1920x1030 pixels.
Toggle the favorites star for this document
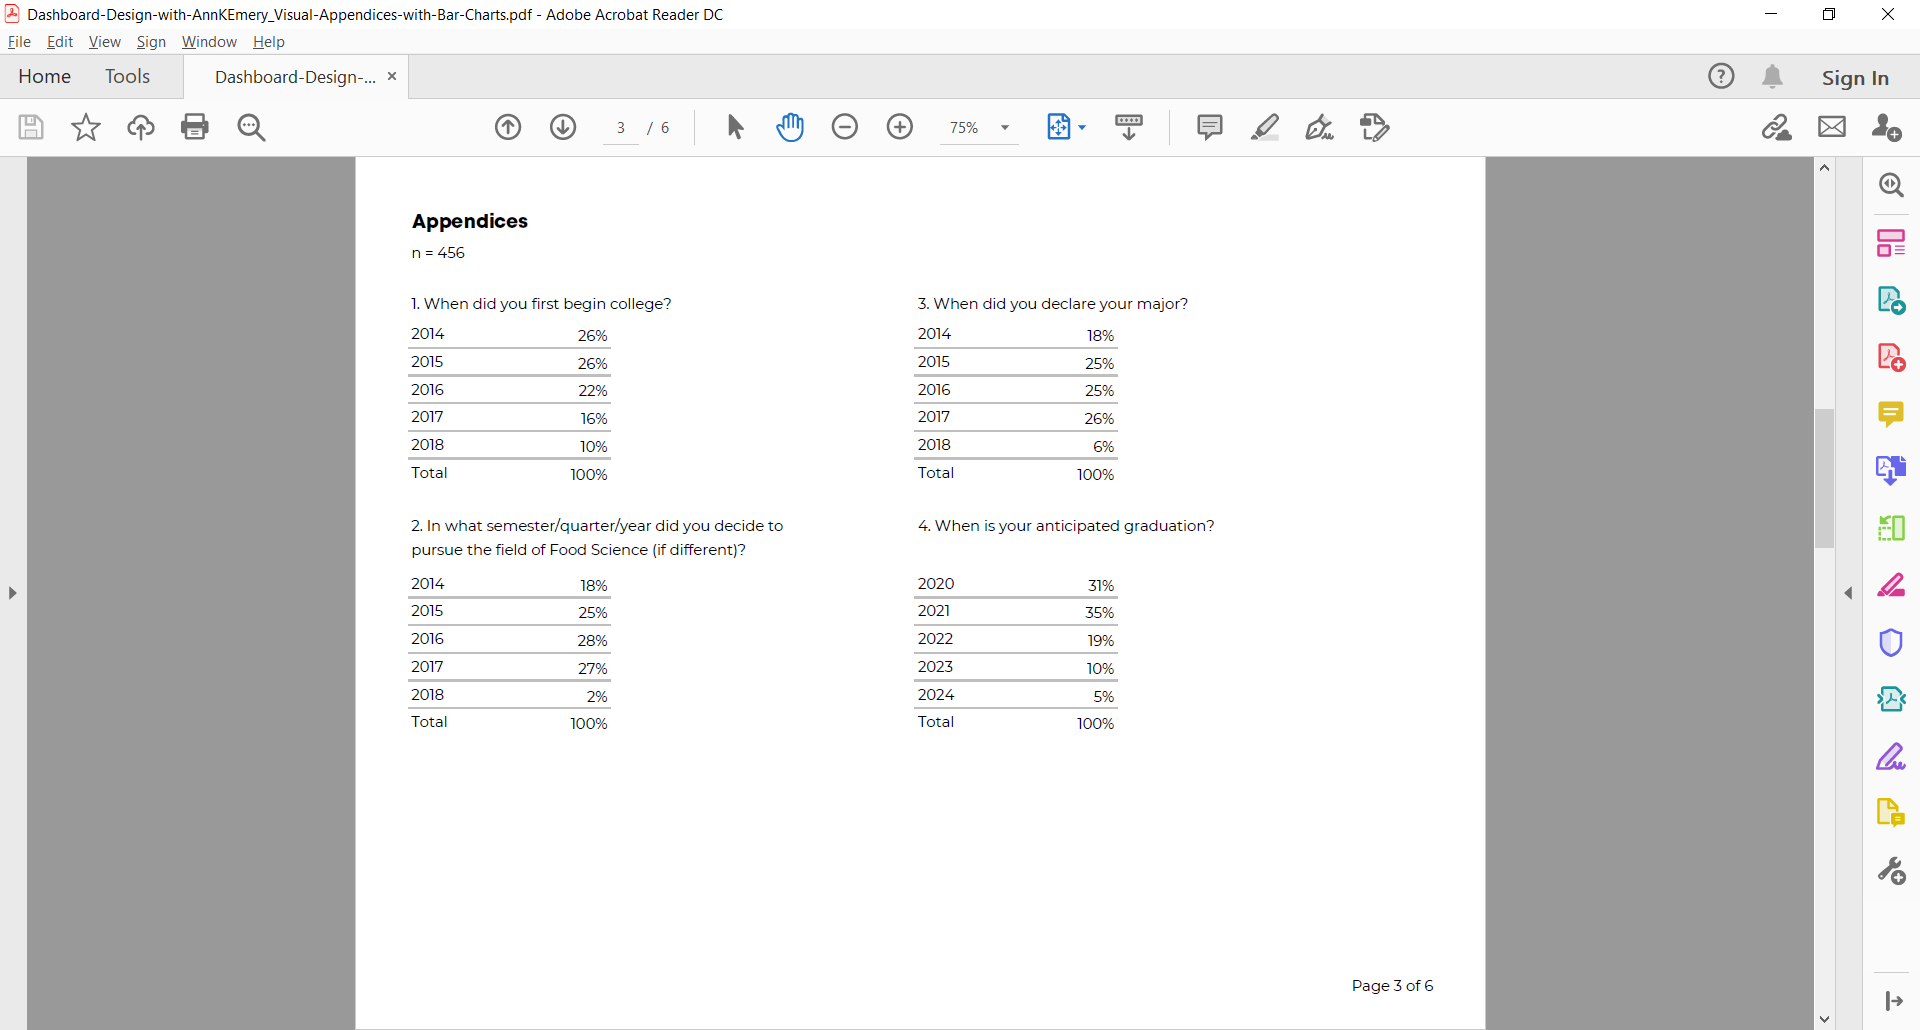(x=85, y=127)
